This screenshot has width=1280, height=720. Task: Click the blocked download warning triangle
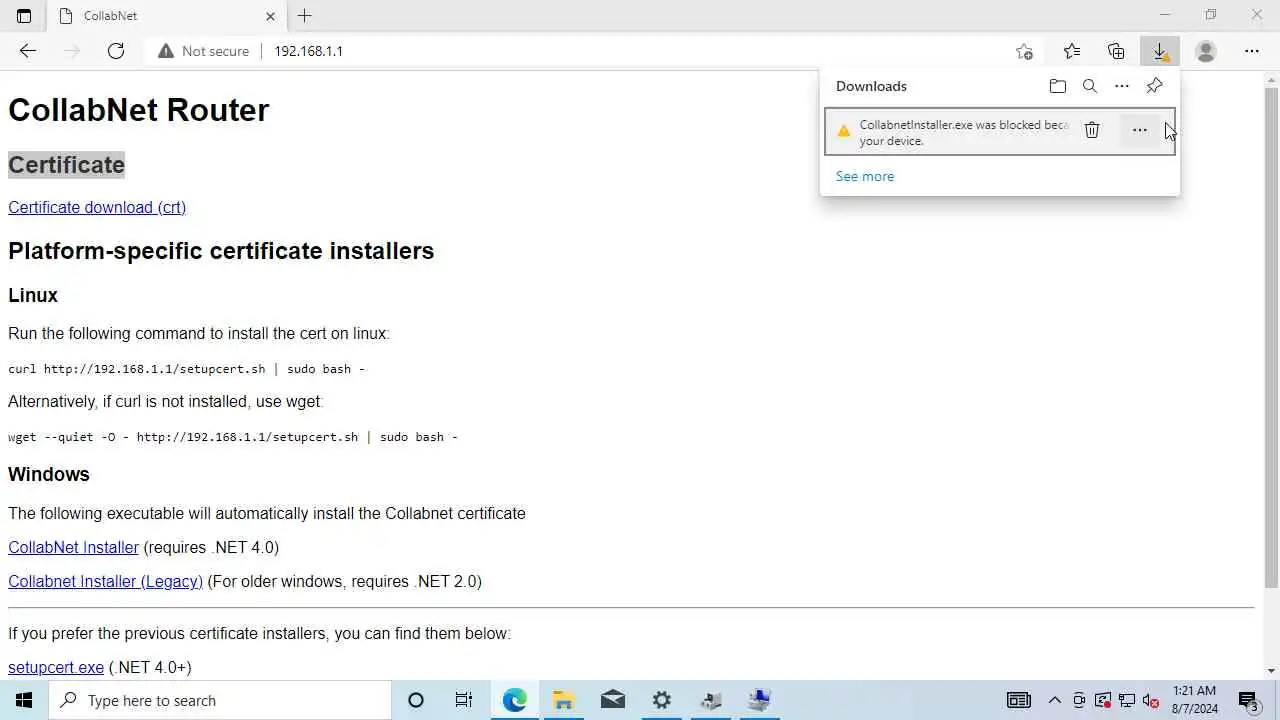click(844, 131)
